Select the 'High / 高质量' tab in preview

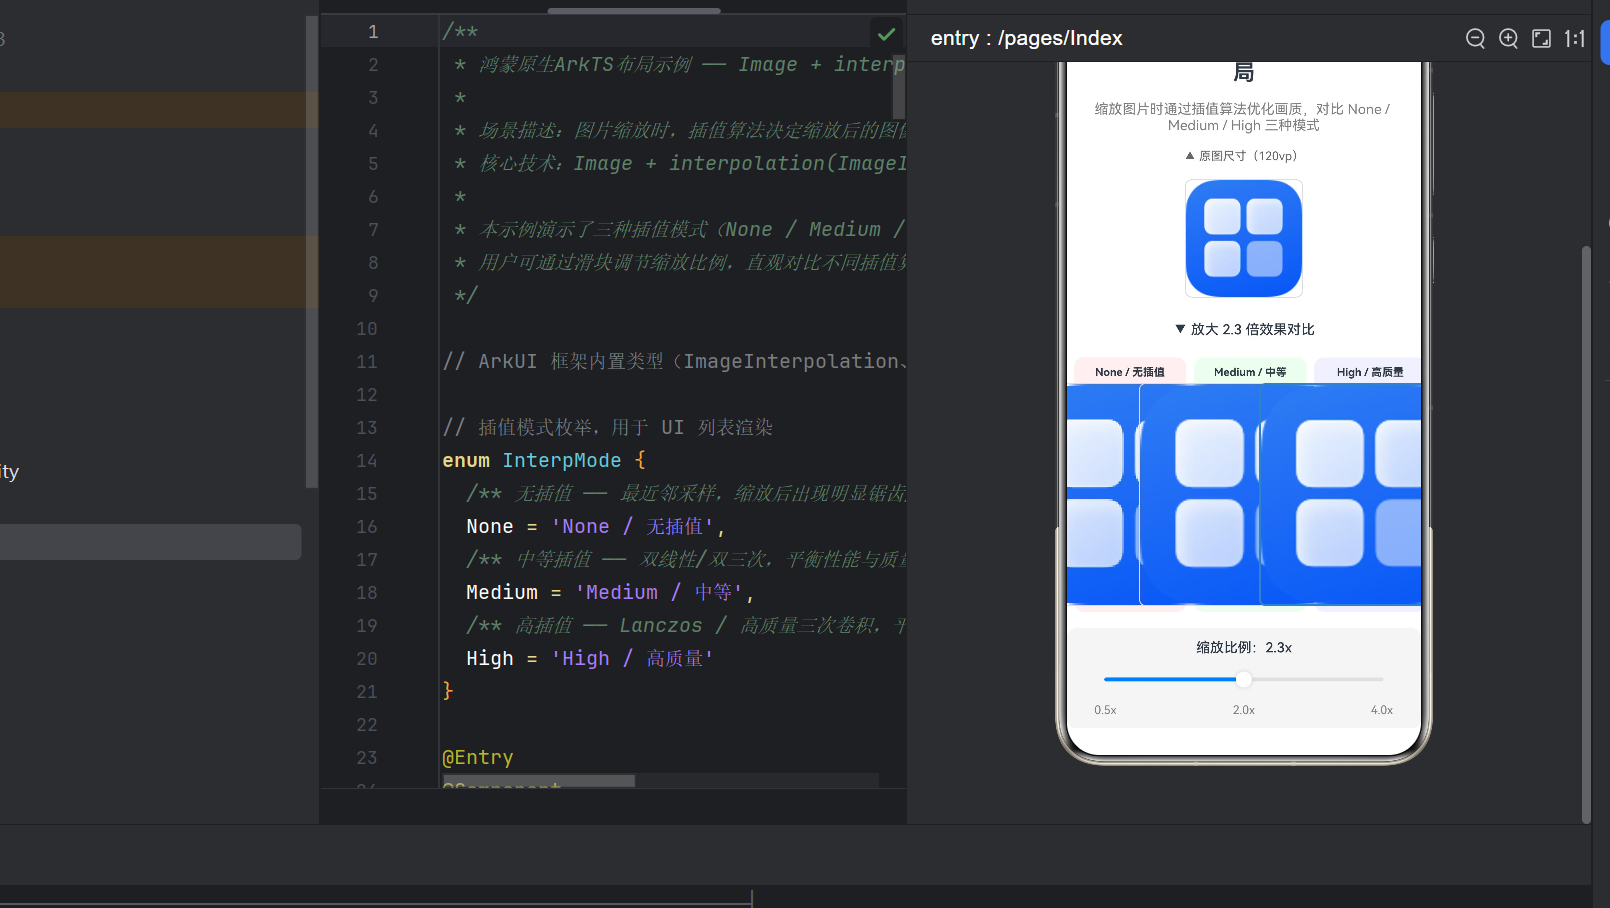click(1368, 372)
